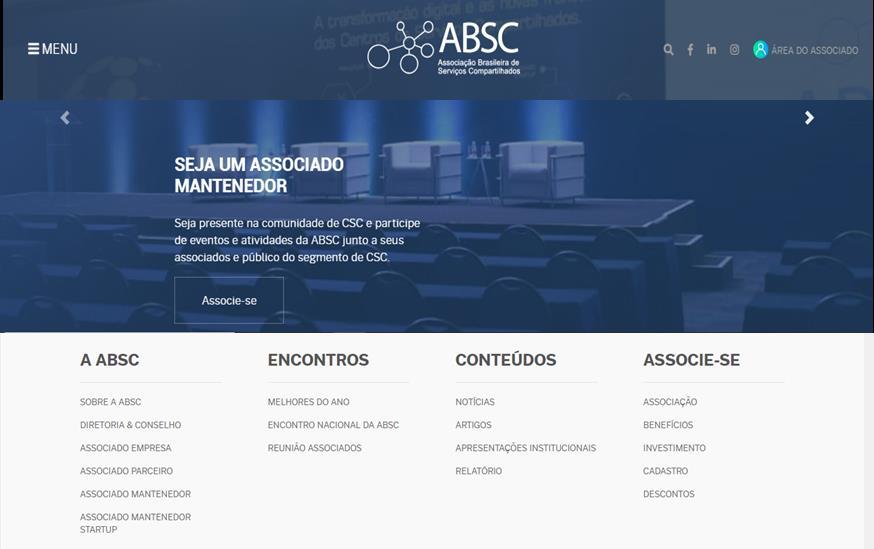Screen dimensions: 874x549
Task: Open Associado Mantenedor link
Action: (x=135, y=494)
